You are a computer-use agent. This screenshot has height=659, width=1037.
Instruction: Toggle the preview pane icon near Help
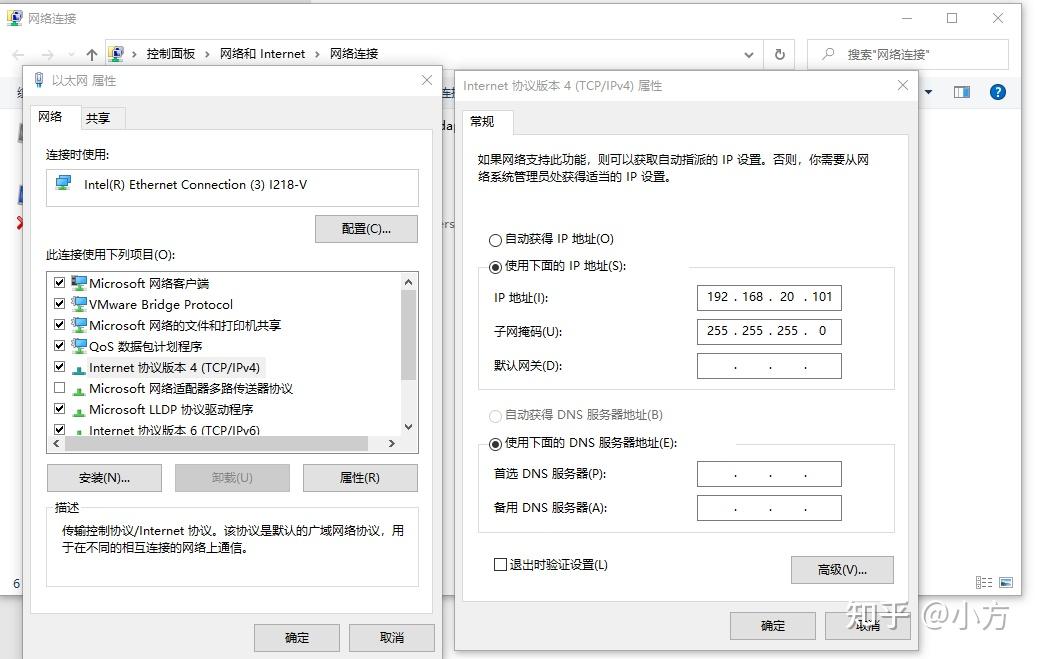pyautogui.click(x=961, y=92)
